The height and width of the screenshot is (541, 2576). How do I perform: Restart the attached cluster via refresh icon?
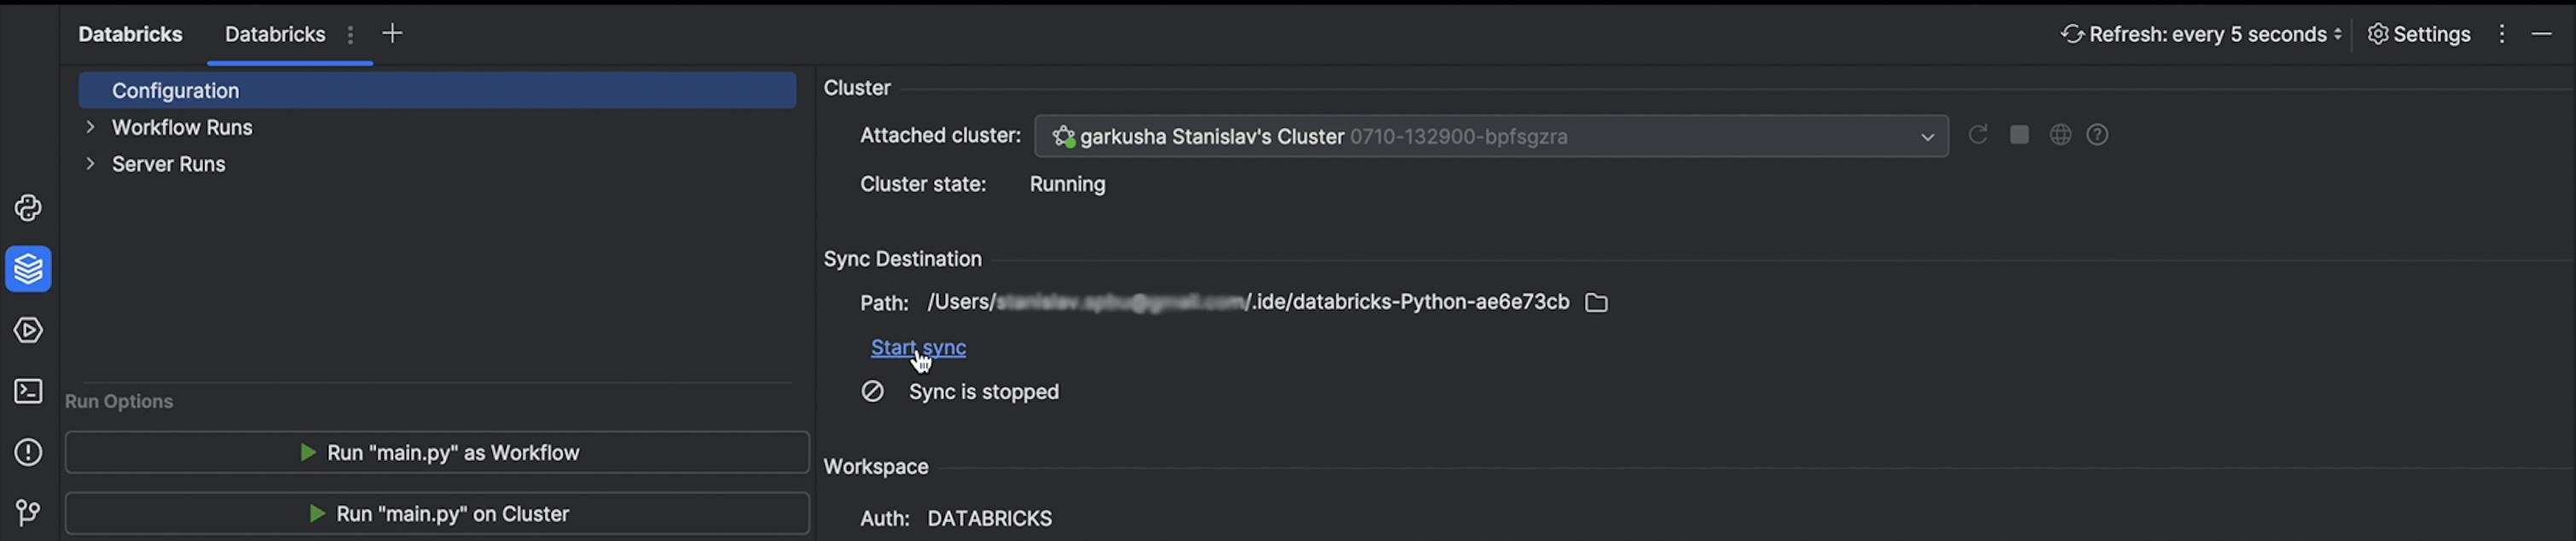coord(1977,135)
